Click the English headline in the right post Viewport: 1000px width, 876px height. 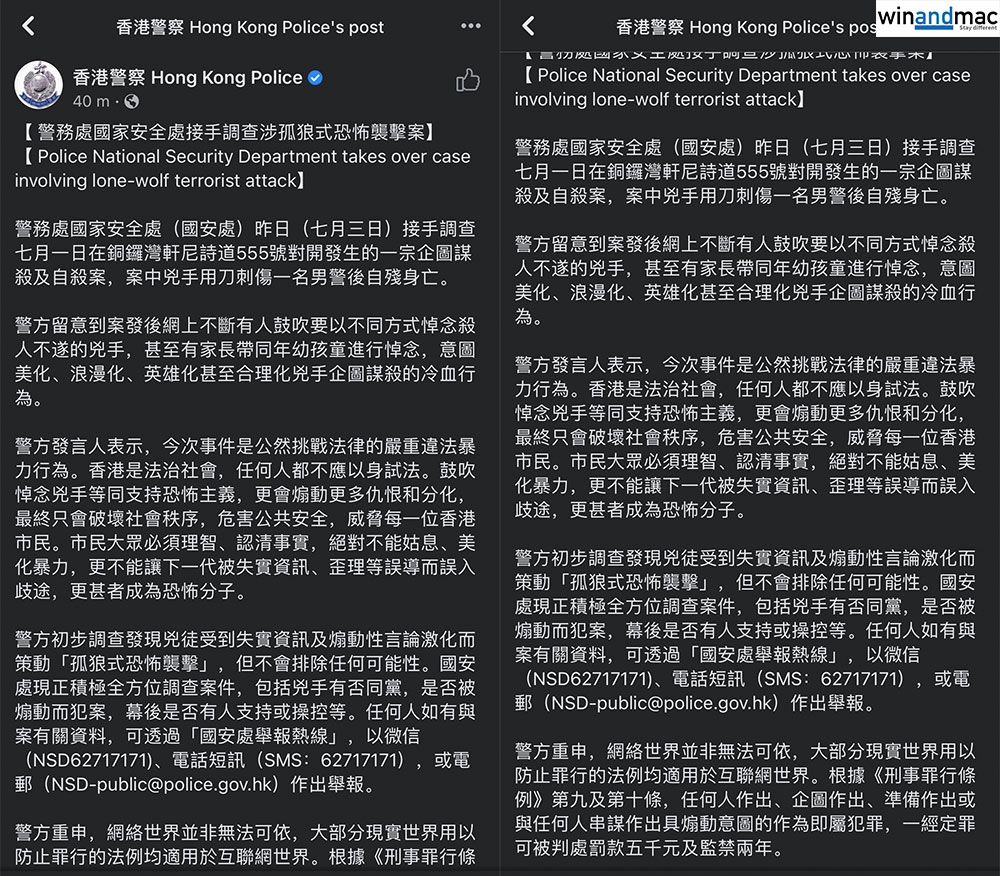coord(742,87)
